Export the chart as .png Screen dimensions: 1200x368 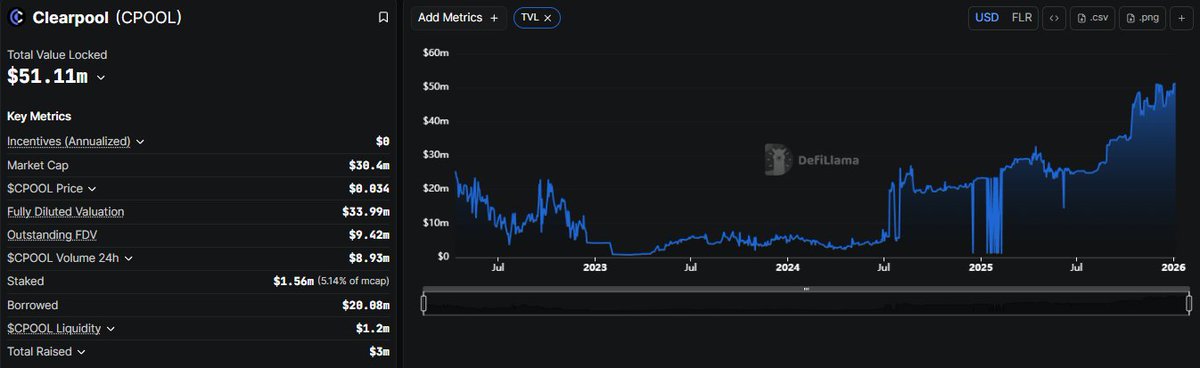1142,17
